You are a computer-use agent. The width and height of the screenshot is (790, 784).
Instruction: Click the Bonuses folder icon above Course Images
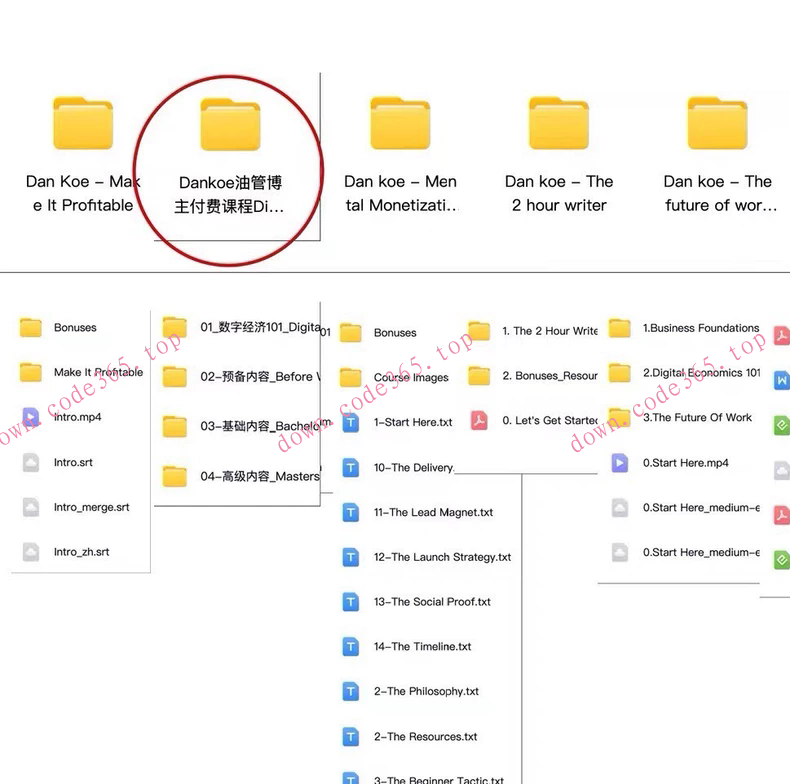(351, 333)
